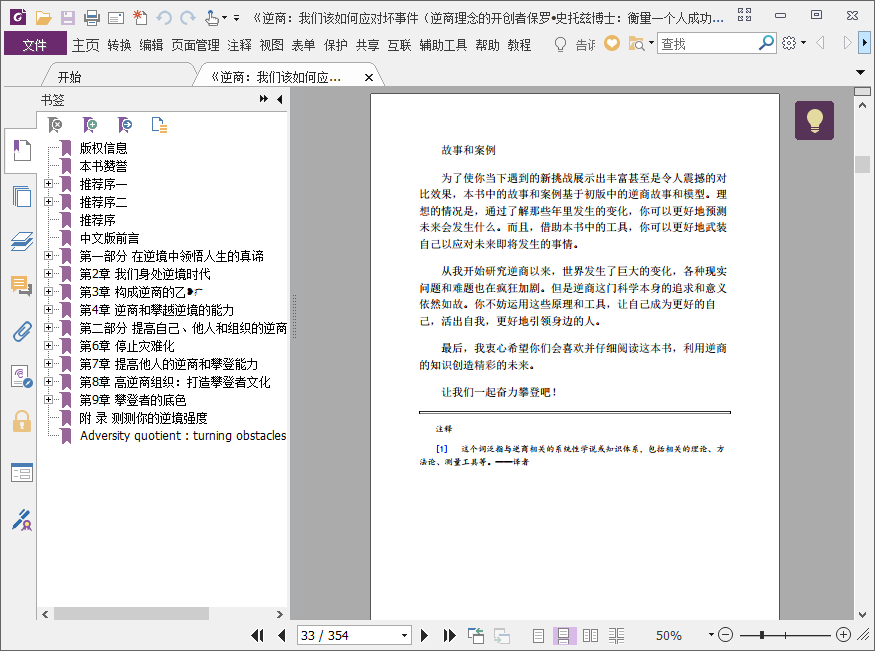The image size is (875, 651).
Task: Open the 主页 ribbon tab
Action: tap(85, 45)
